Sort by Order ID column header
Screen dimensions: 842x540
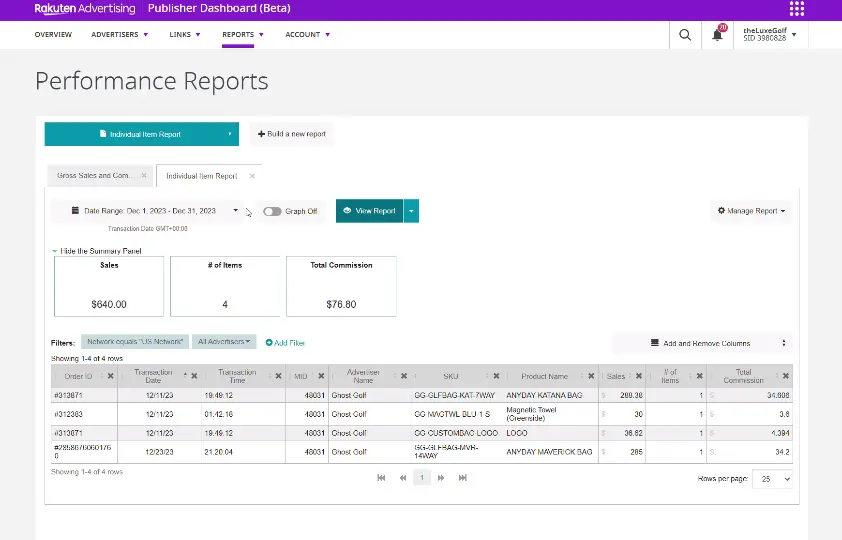tap(78, 376)
